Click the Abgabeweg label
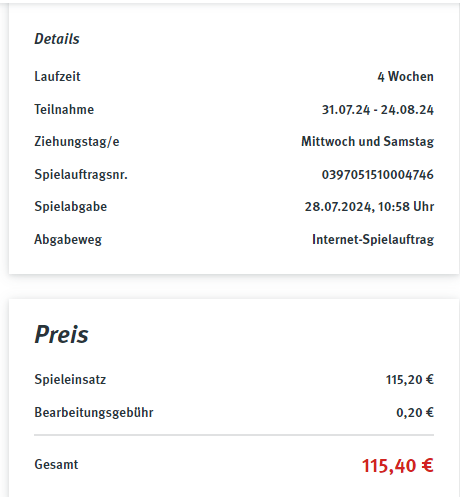This screenshot has width=460, height=497. click(x=68, y=240)
